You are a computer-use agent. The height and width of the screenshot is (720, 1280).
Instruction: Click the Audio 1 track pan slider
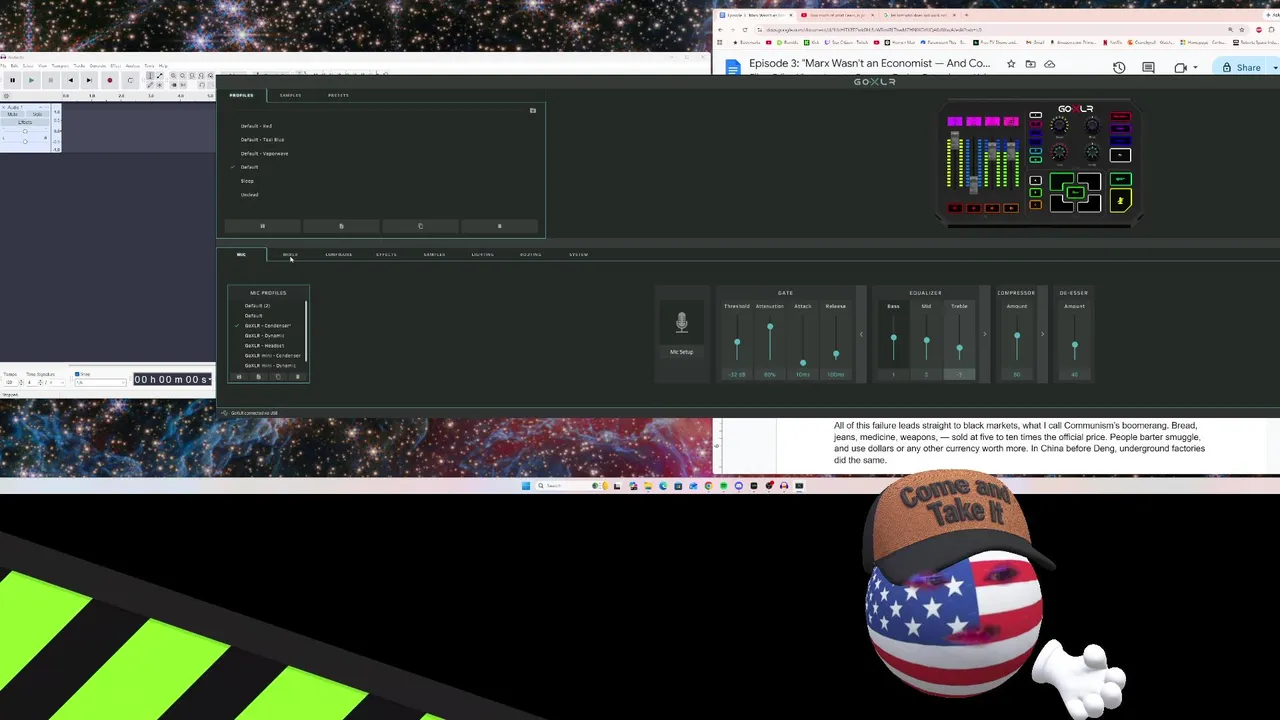click(x=25, y=141)
